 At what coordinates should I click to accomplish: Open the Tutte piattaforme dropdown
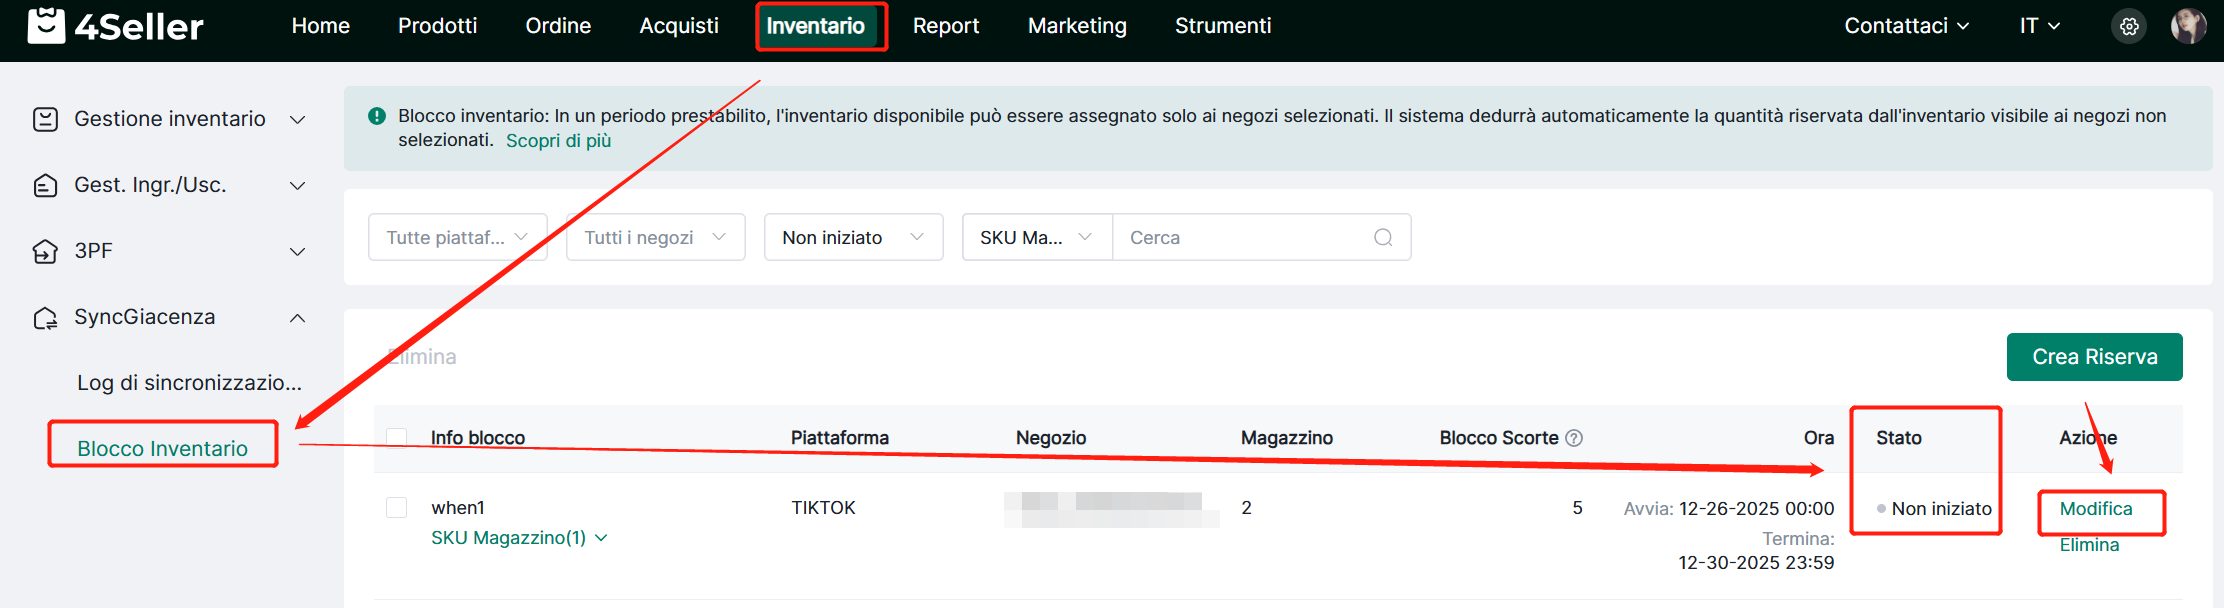point(457,237)
